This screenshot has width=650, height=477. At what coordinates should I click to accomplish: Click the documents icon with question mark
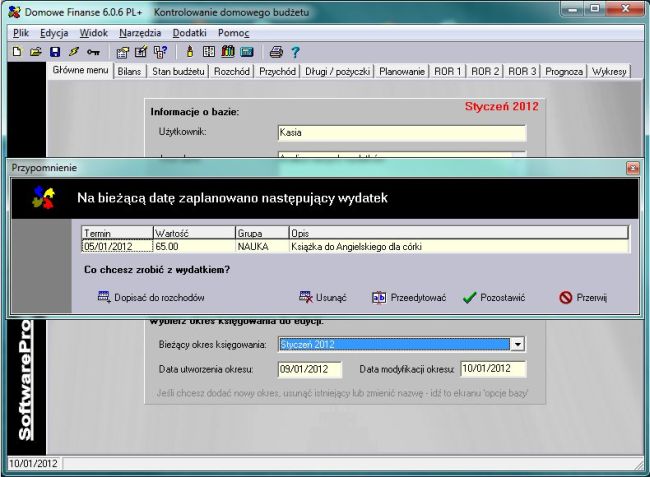coord(160,52)
